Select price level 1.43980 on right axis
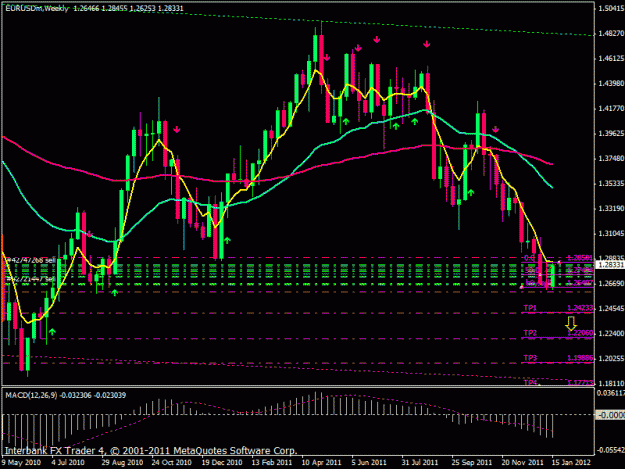The height and width of the screenshot is (469, 625). pos(611,84)
